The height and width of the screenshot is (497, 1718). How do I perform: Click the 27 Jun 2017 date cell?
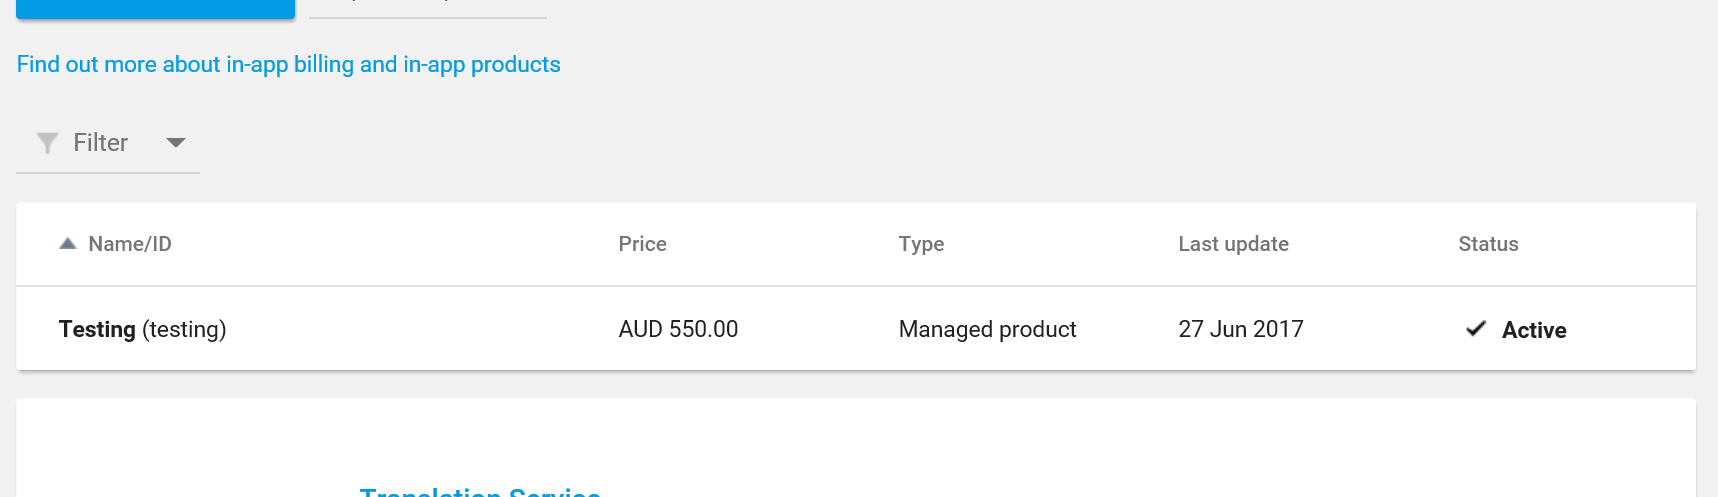tap(1241, 329)
